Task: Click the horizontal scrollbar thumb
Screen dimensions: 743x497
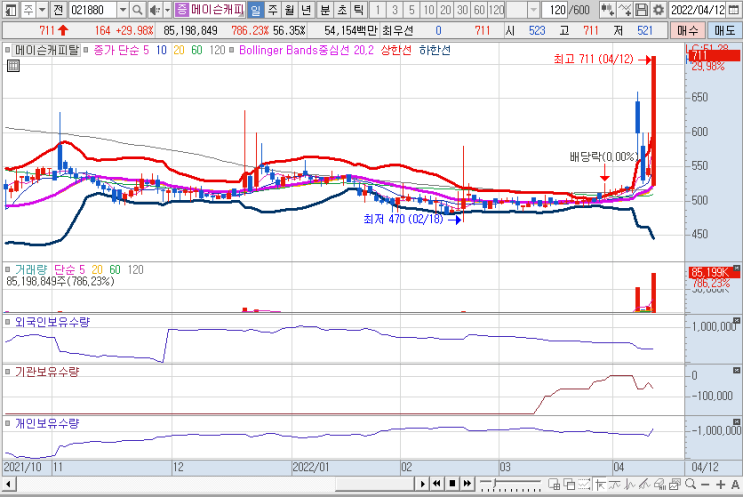Action: (374, 484)
